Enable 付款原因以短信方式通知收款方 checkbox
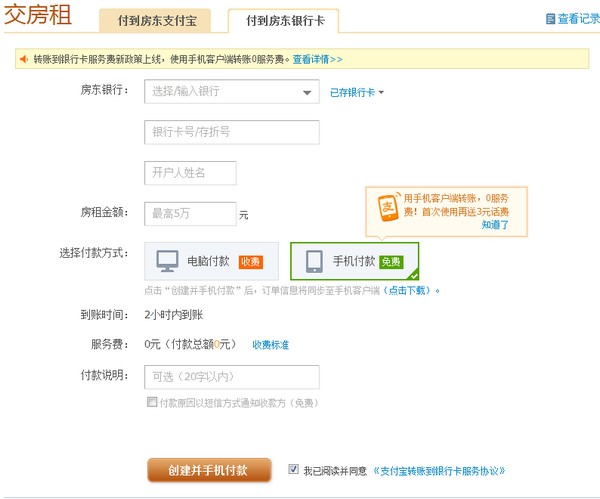600x499 pixels. point(152,402)
